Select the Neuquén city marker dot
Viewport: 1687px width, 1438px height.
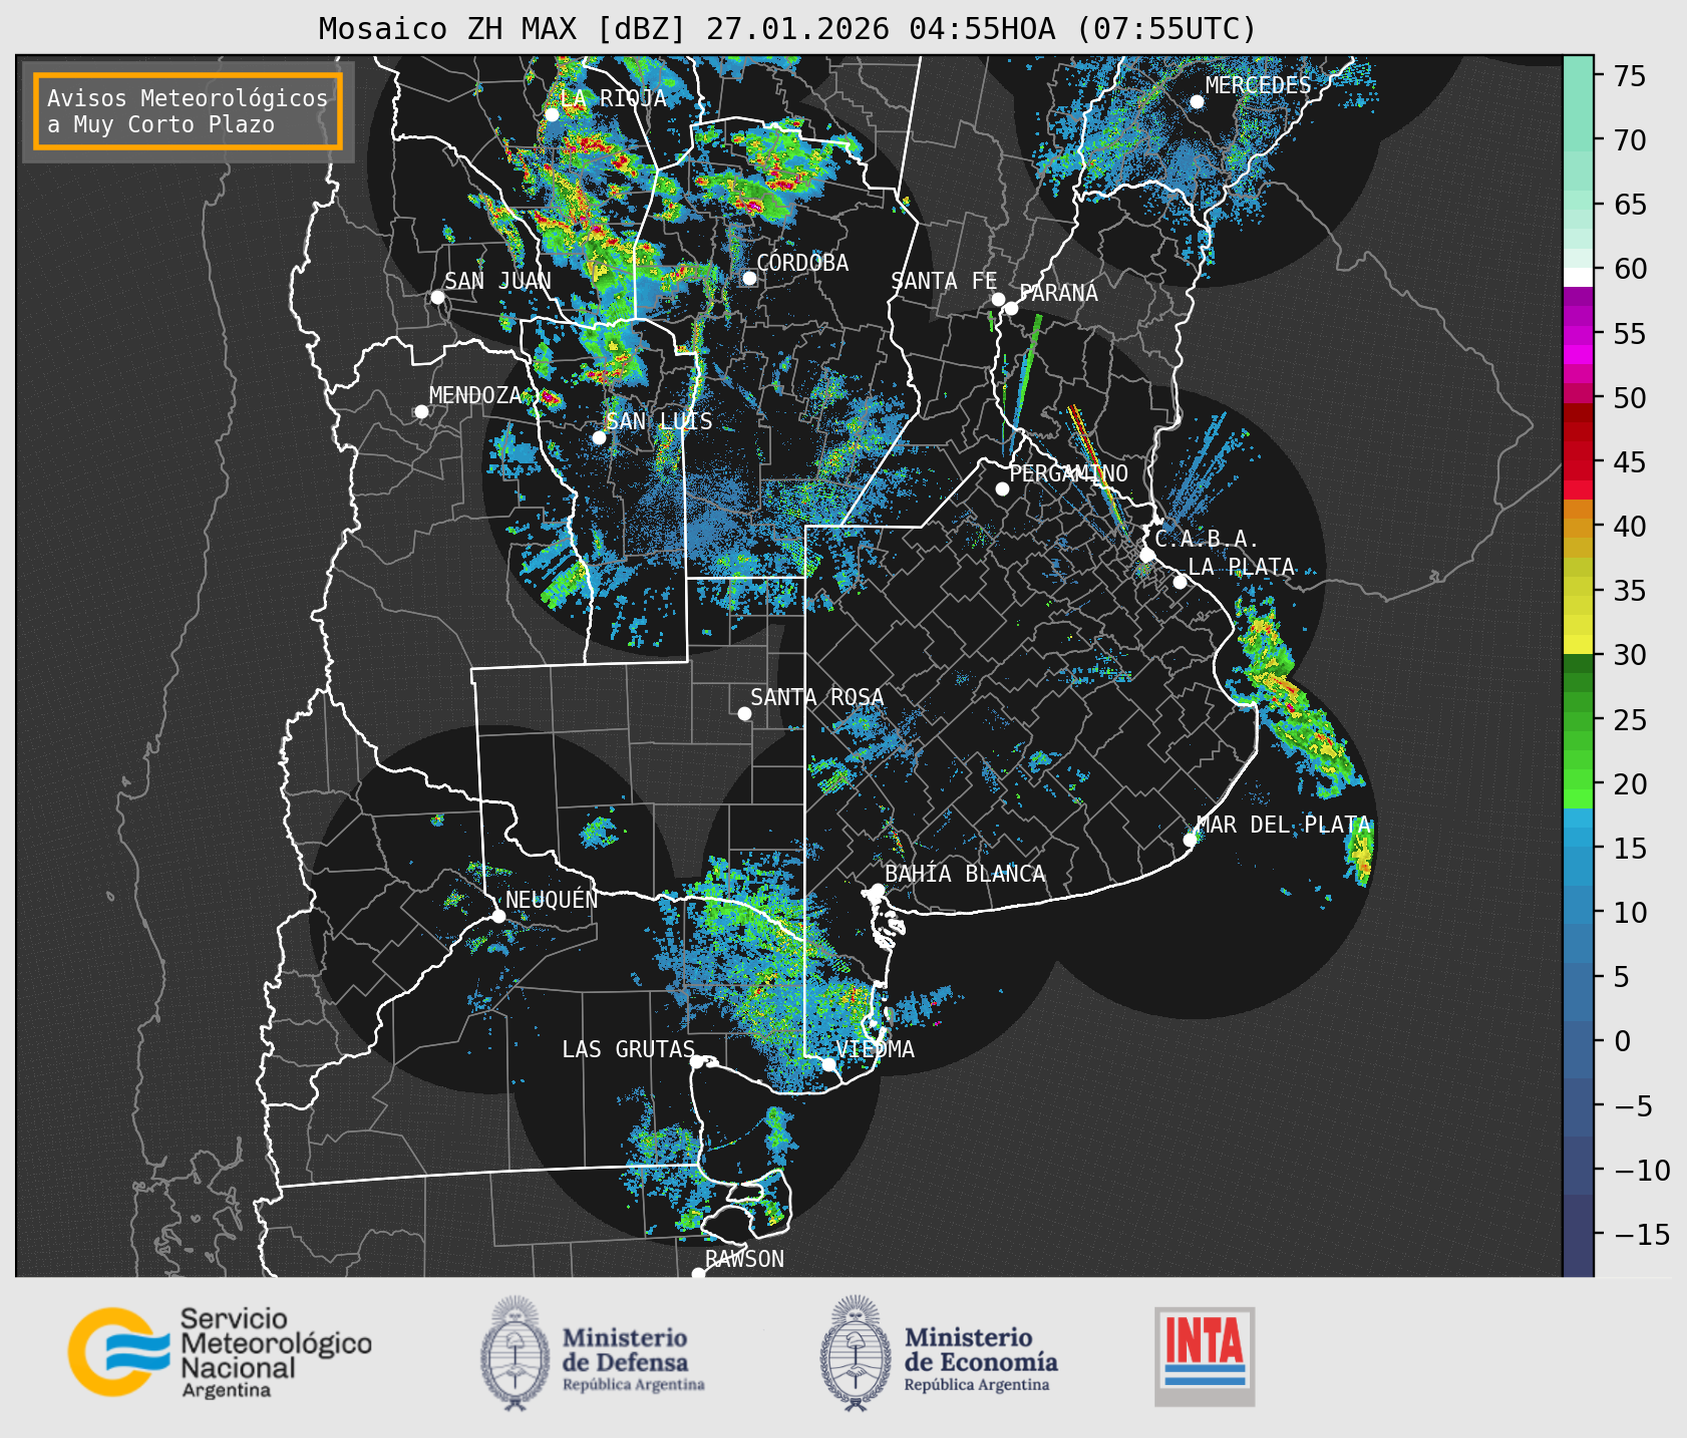[x=498, y=916]
